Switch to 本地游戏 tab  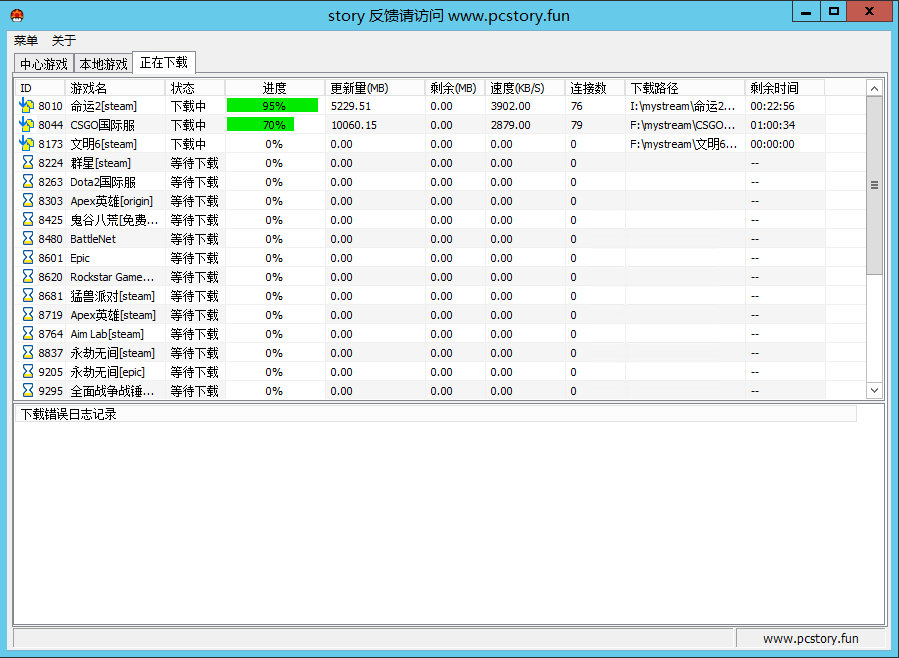click(x=104, y=64)
